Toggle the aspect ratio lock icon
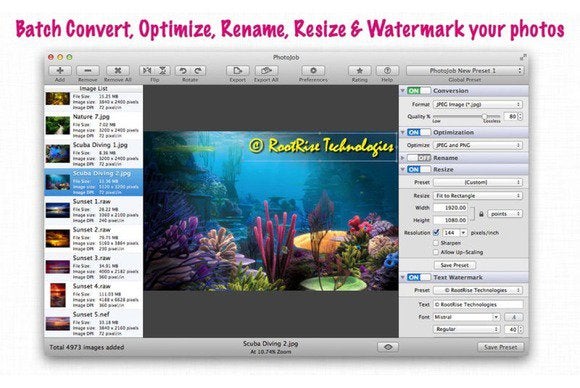 [481, 214]
